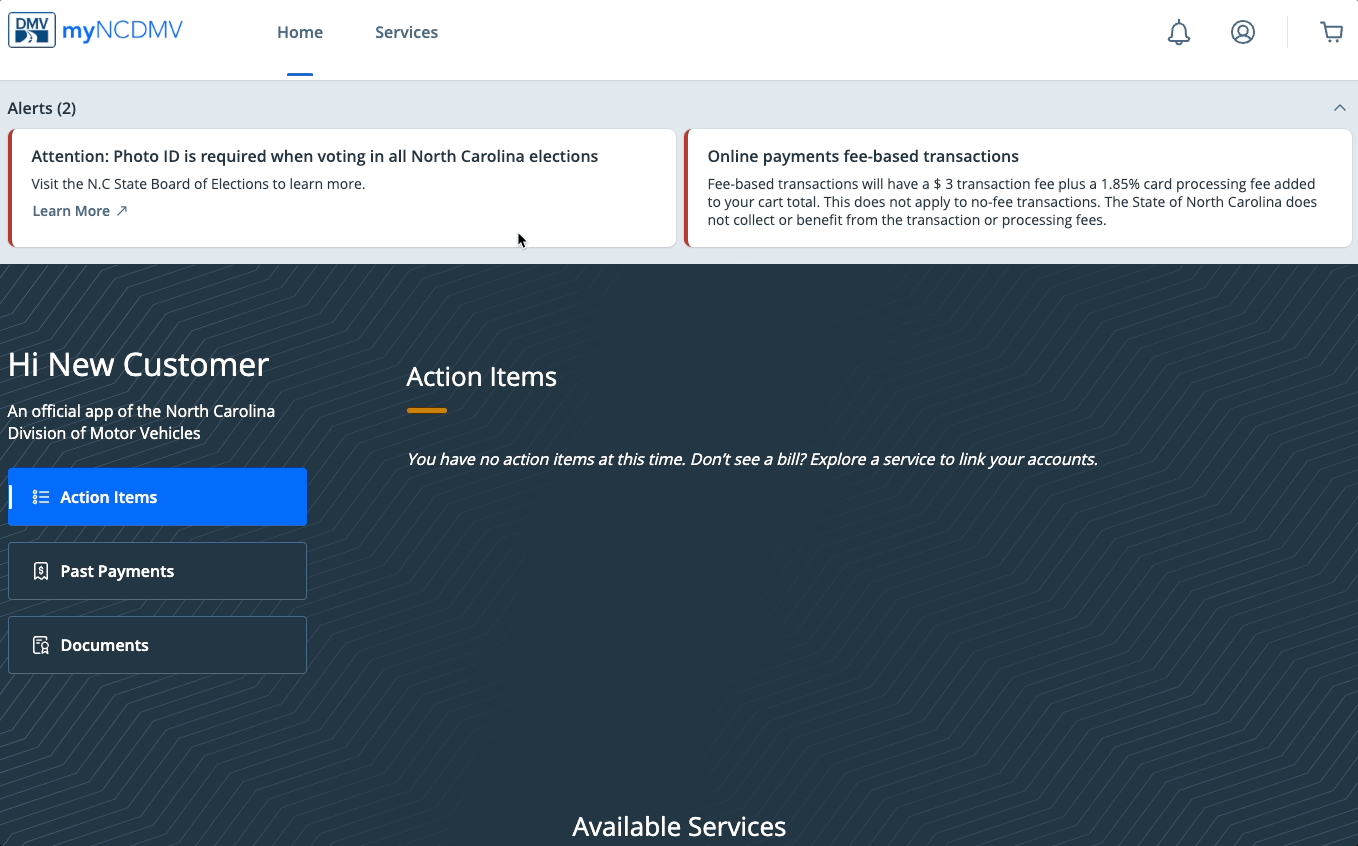Open the notifications bell icon
1358x846 pixels.
[x=1179, y=33]
